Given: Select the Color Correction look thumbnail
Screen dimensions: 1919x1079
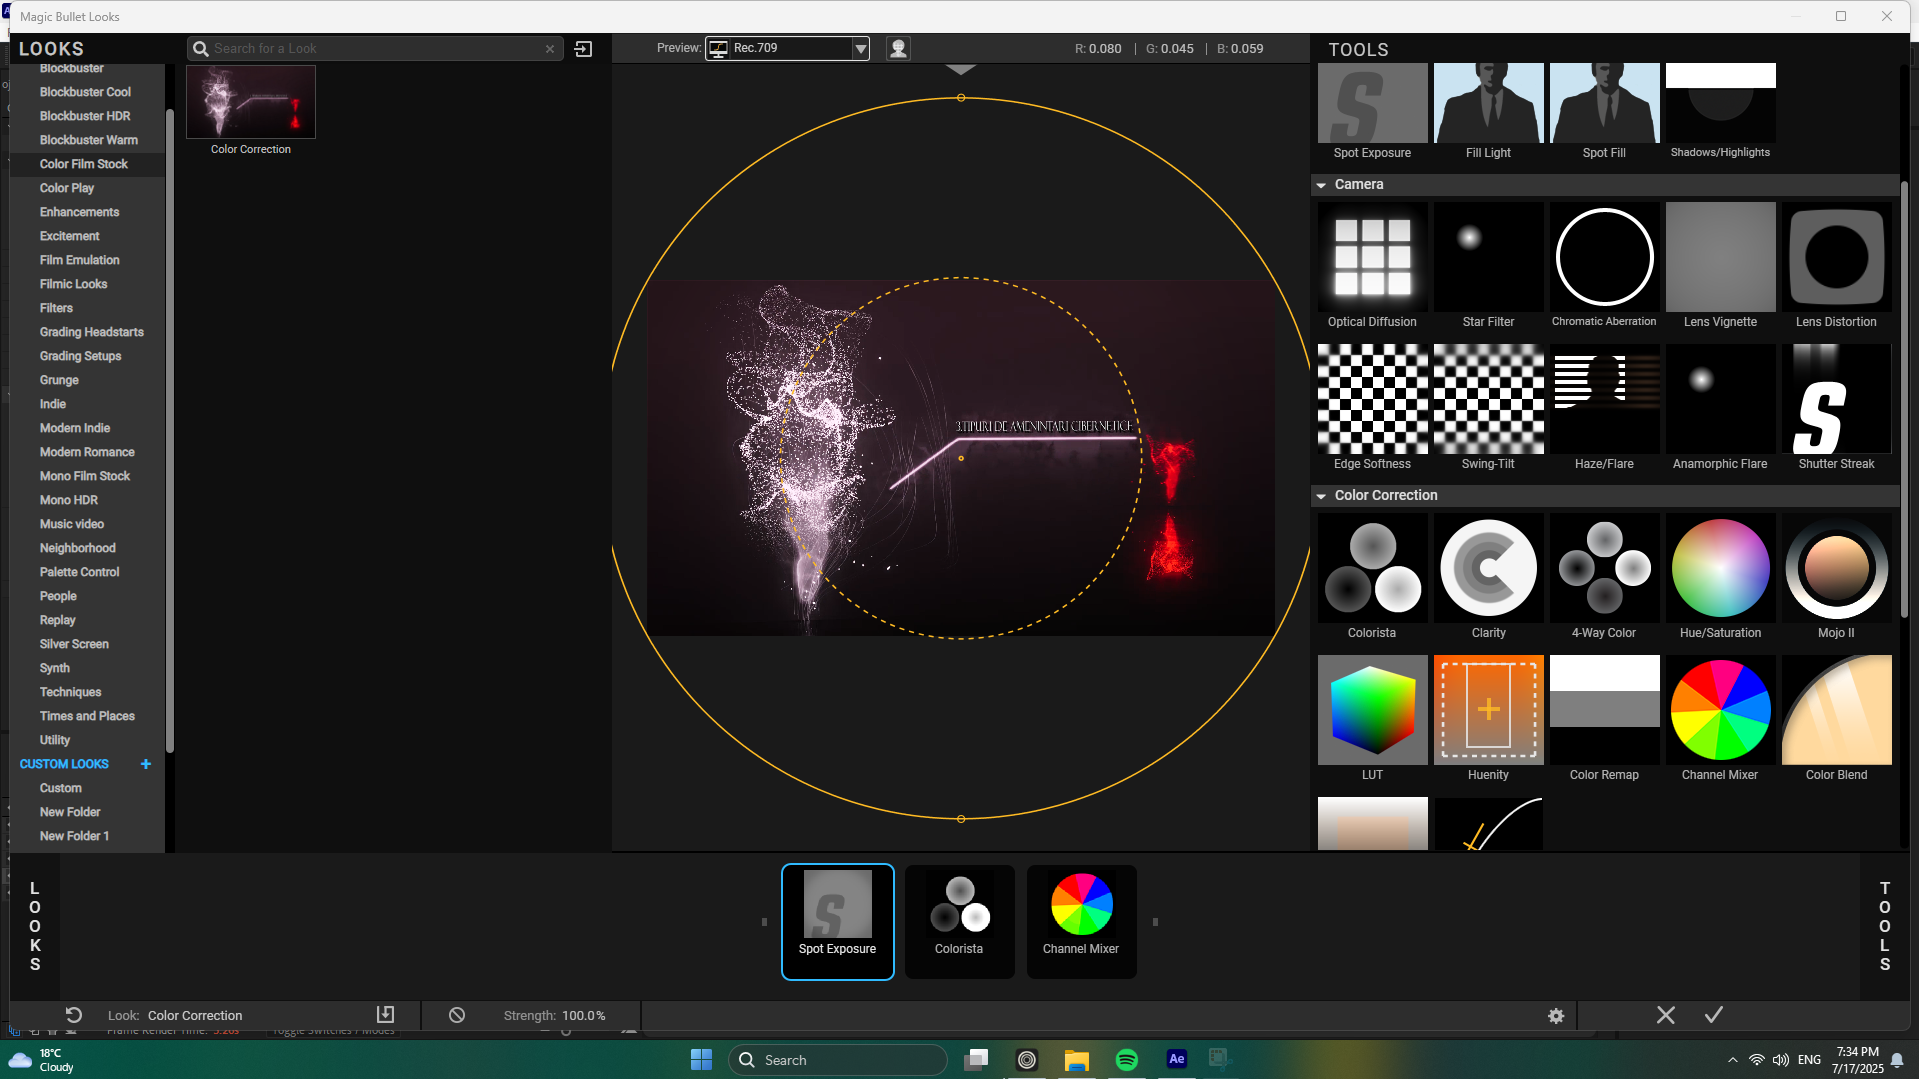Looking at the screenshot, I should click(x=251, y=102).
